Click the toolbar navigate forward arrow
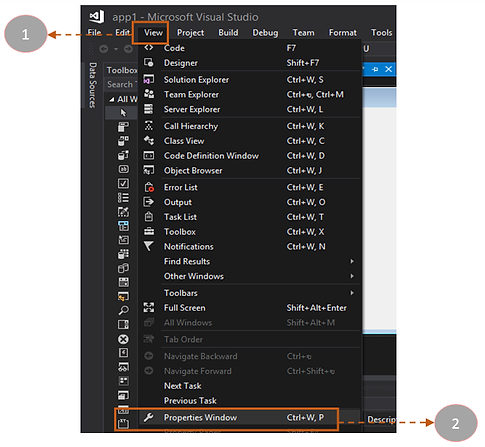The image size is (485, 447). [128, 49]
